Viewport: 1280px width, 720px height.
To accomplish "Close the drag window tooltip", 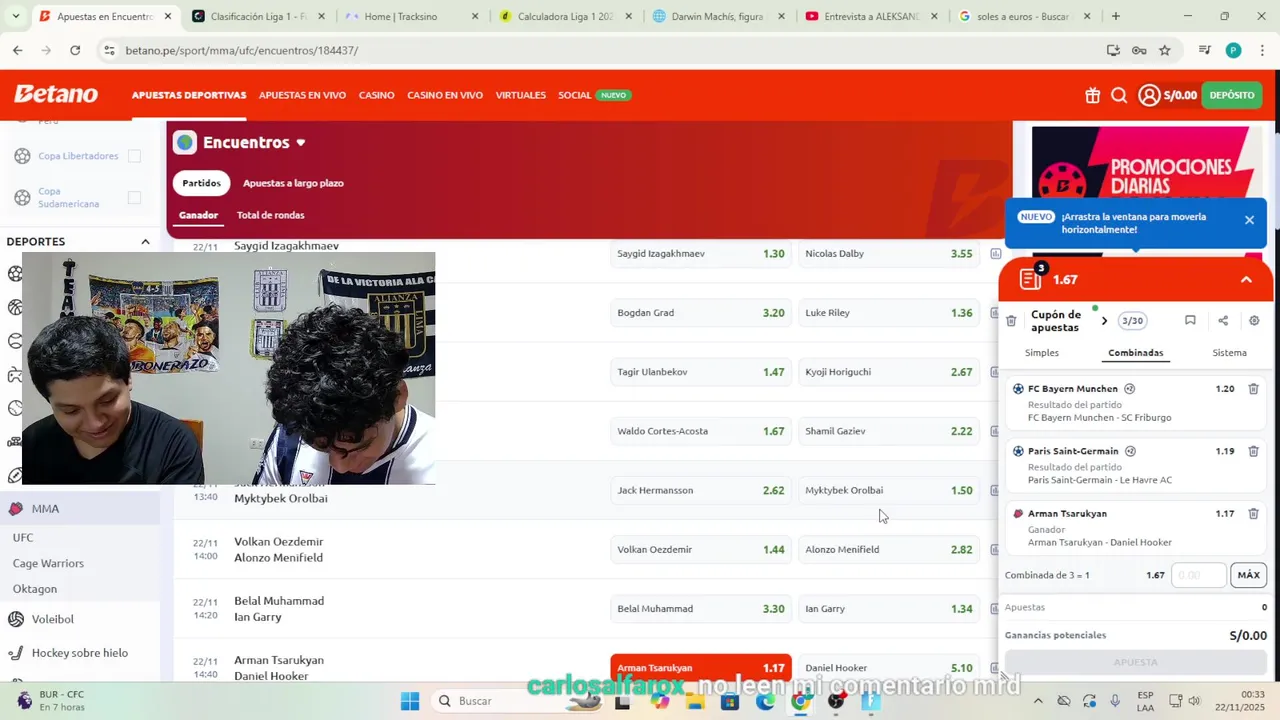I will pyautogui.click(x=1249, y=220).
